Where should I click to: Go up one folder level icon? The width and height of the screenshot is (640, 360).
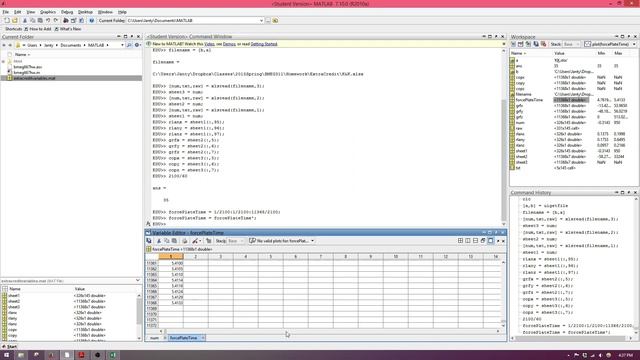276,20
